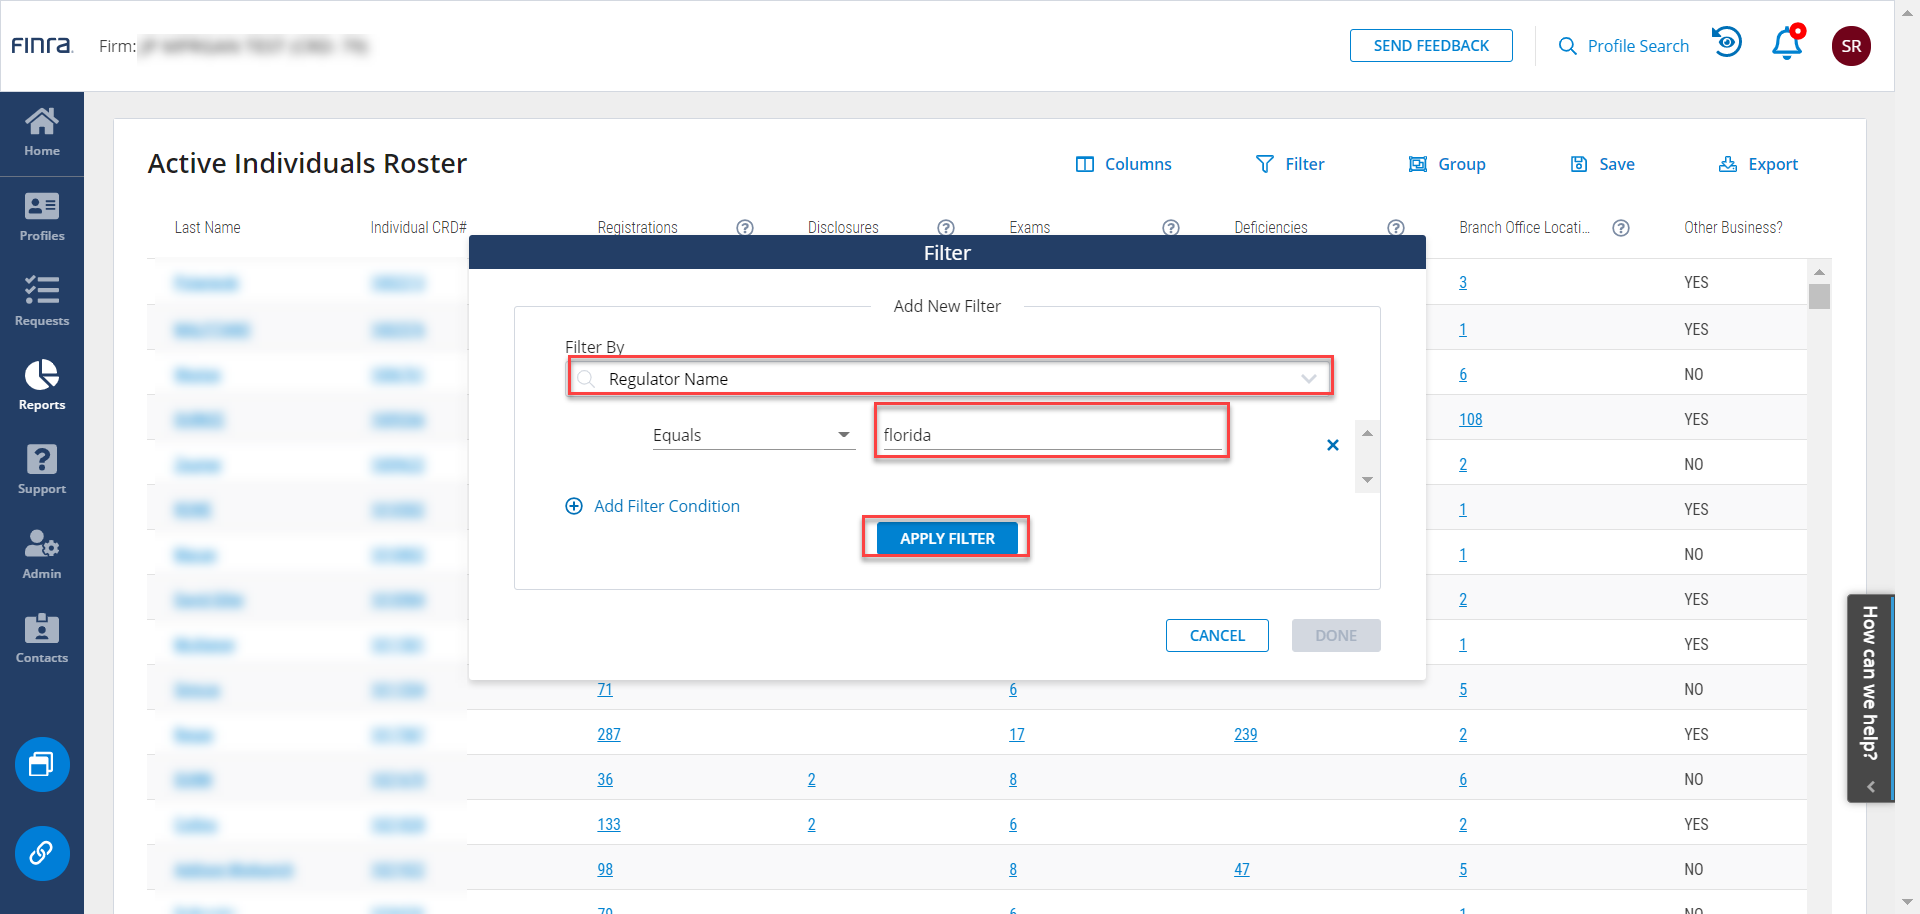Click the Branch Office Location help icon
1920x914 pixels.
click(1621, 228)
